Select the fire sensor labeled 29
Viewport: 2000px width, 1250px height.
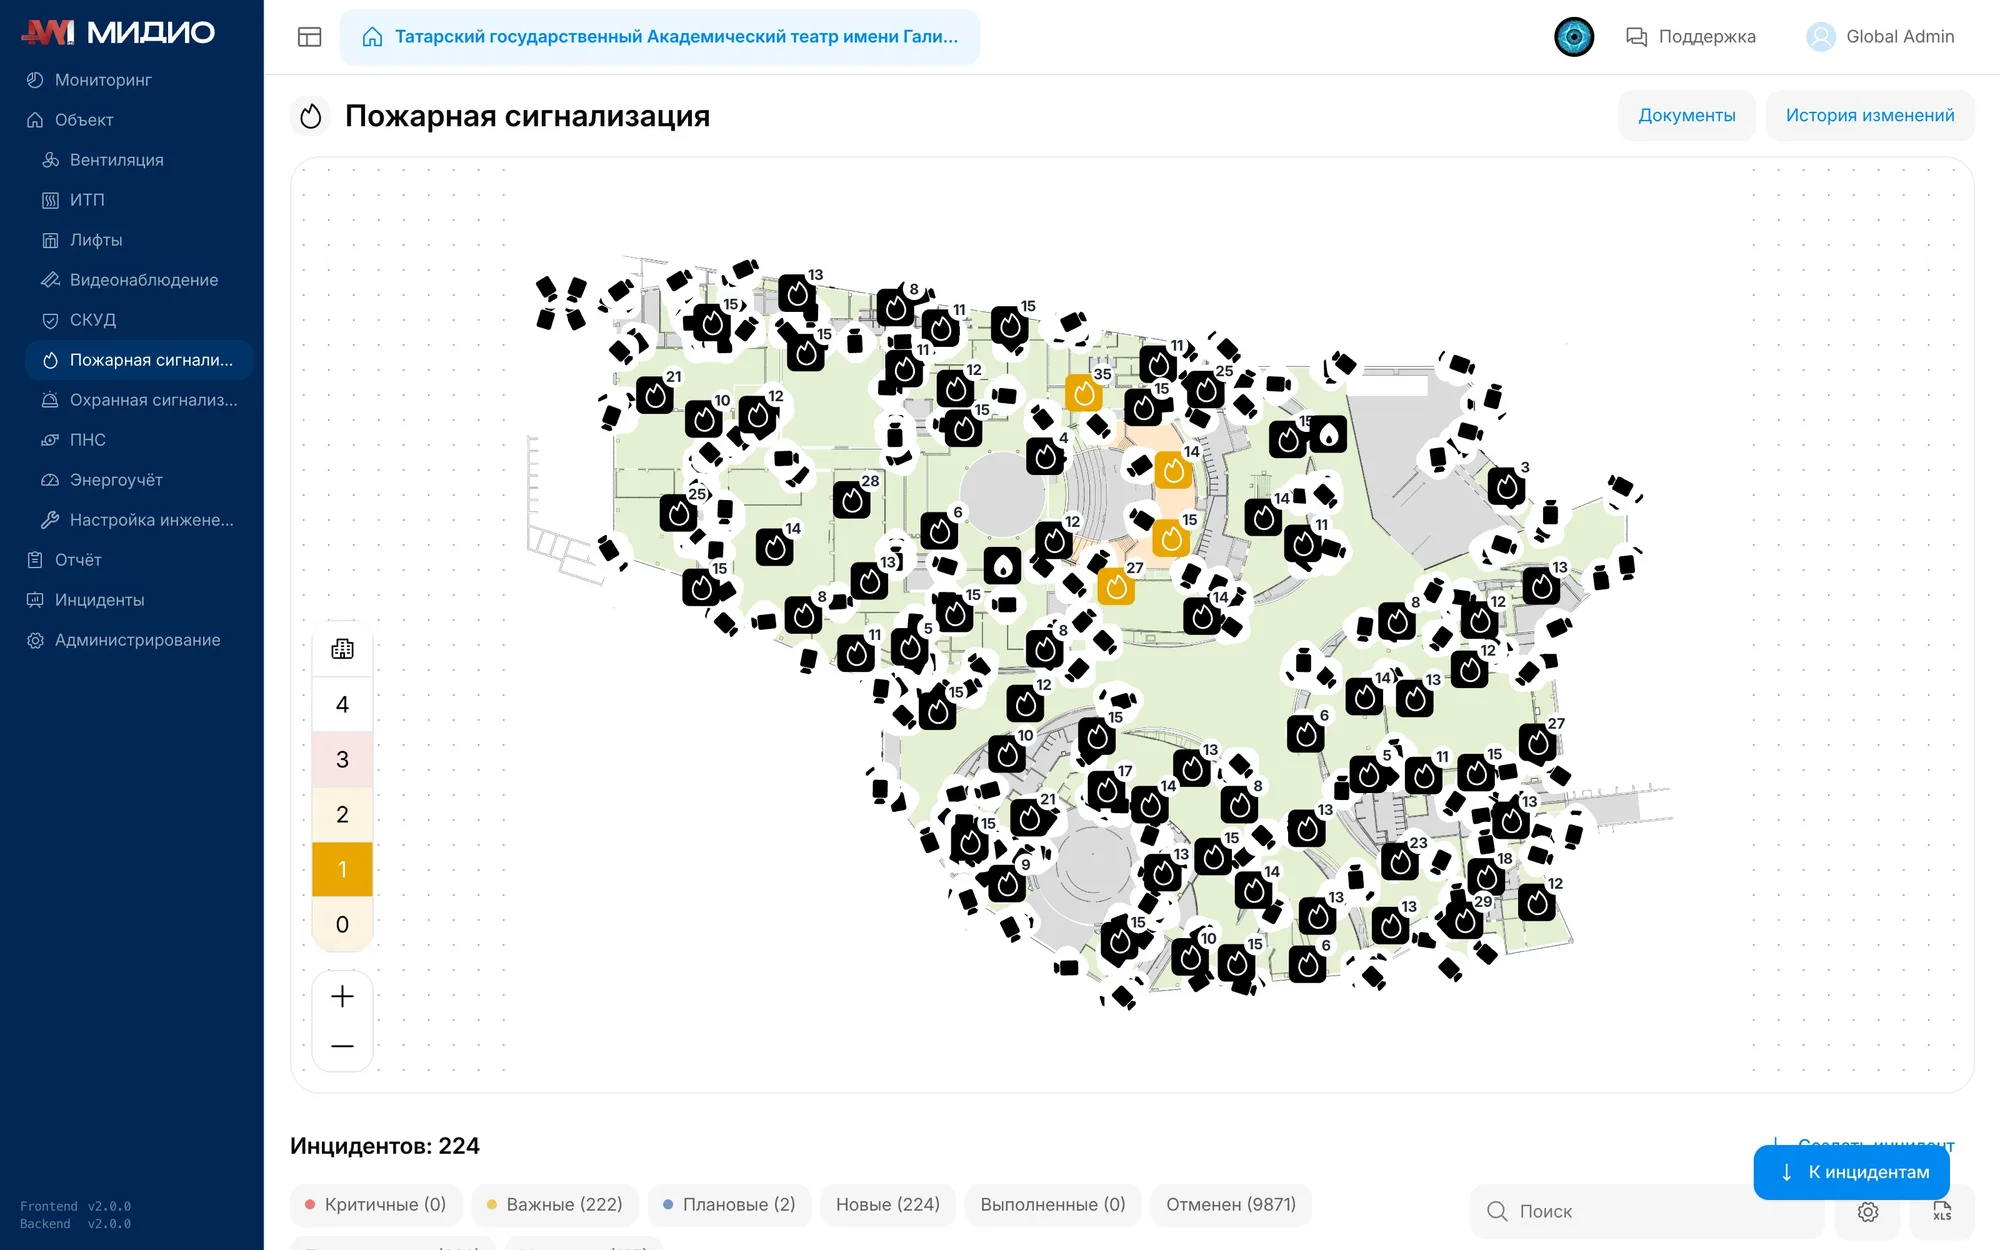coord(1464,920)
